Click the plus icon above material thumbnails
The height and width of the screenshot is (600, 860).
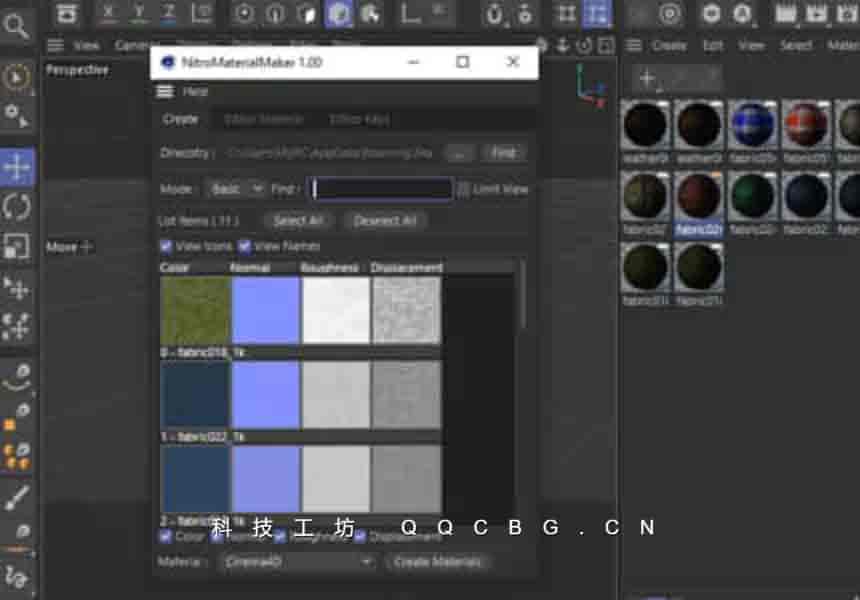pos(648,79)
